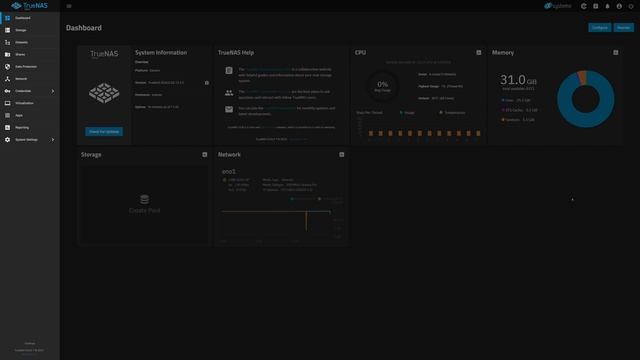Click the iXsystems logo in the top bar
This screenshot has width=640, height=360.
tap(558, 6)
